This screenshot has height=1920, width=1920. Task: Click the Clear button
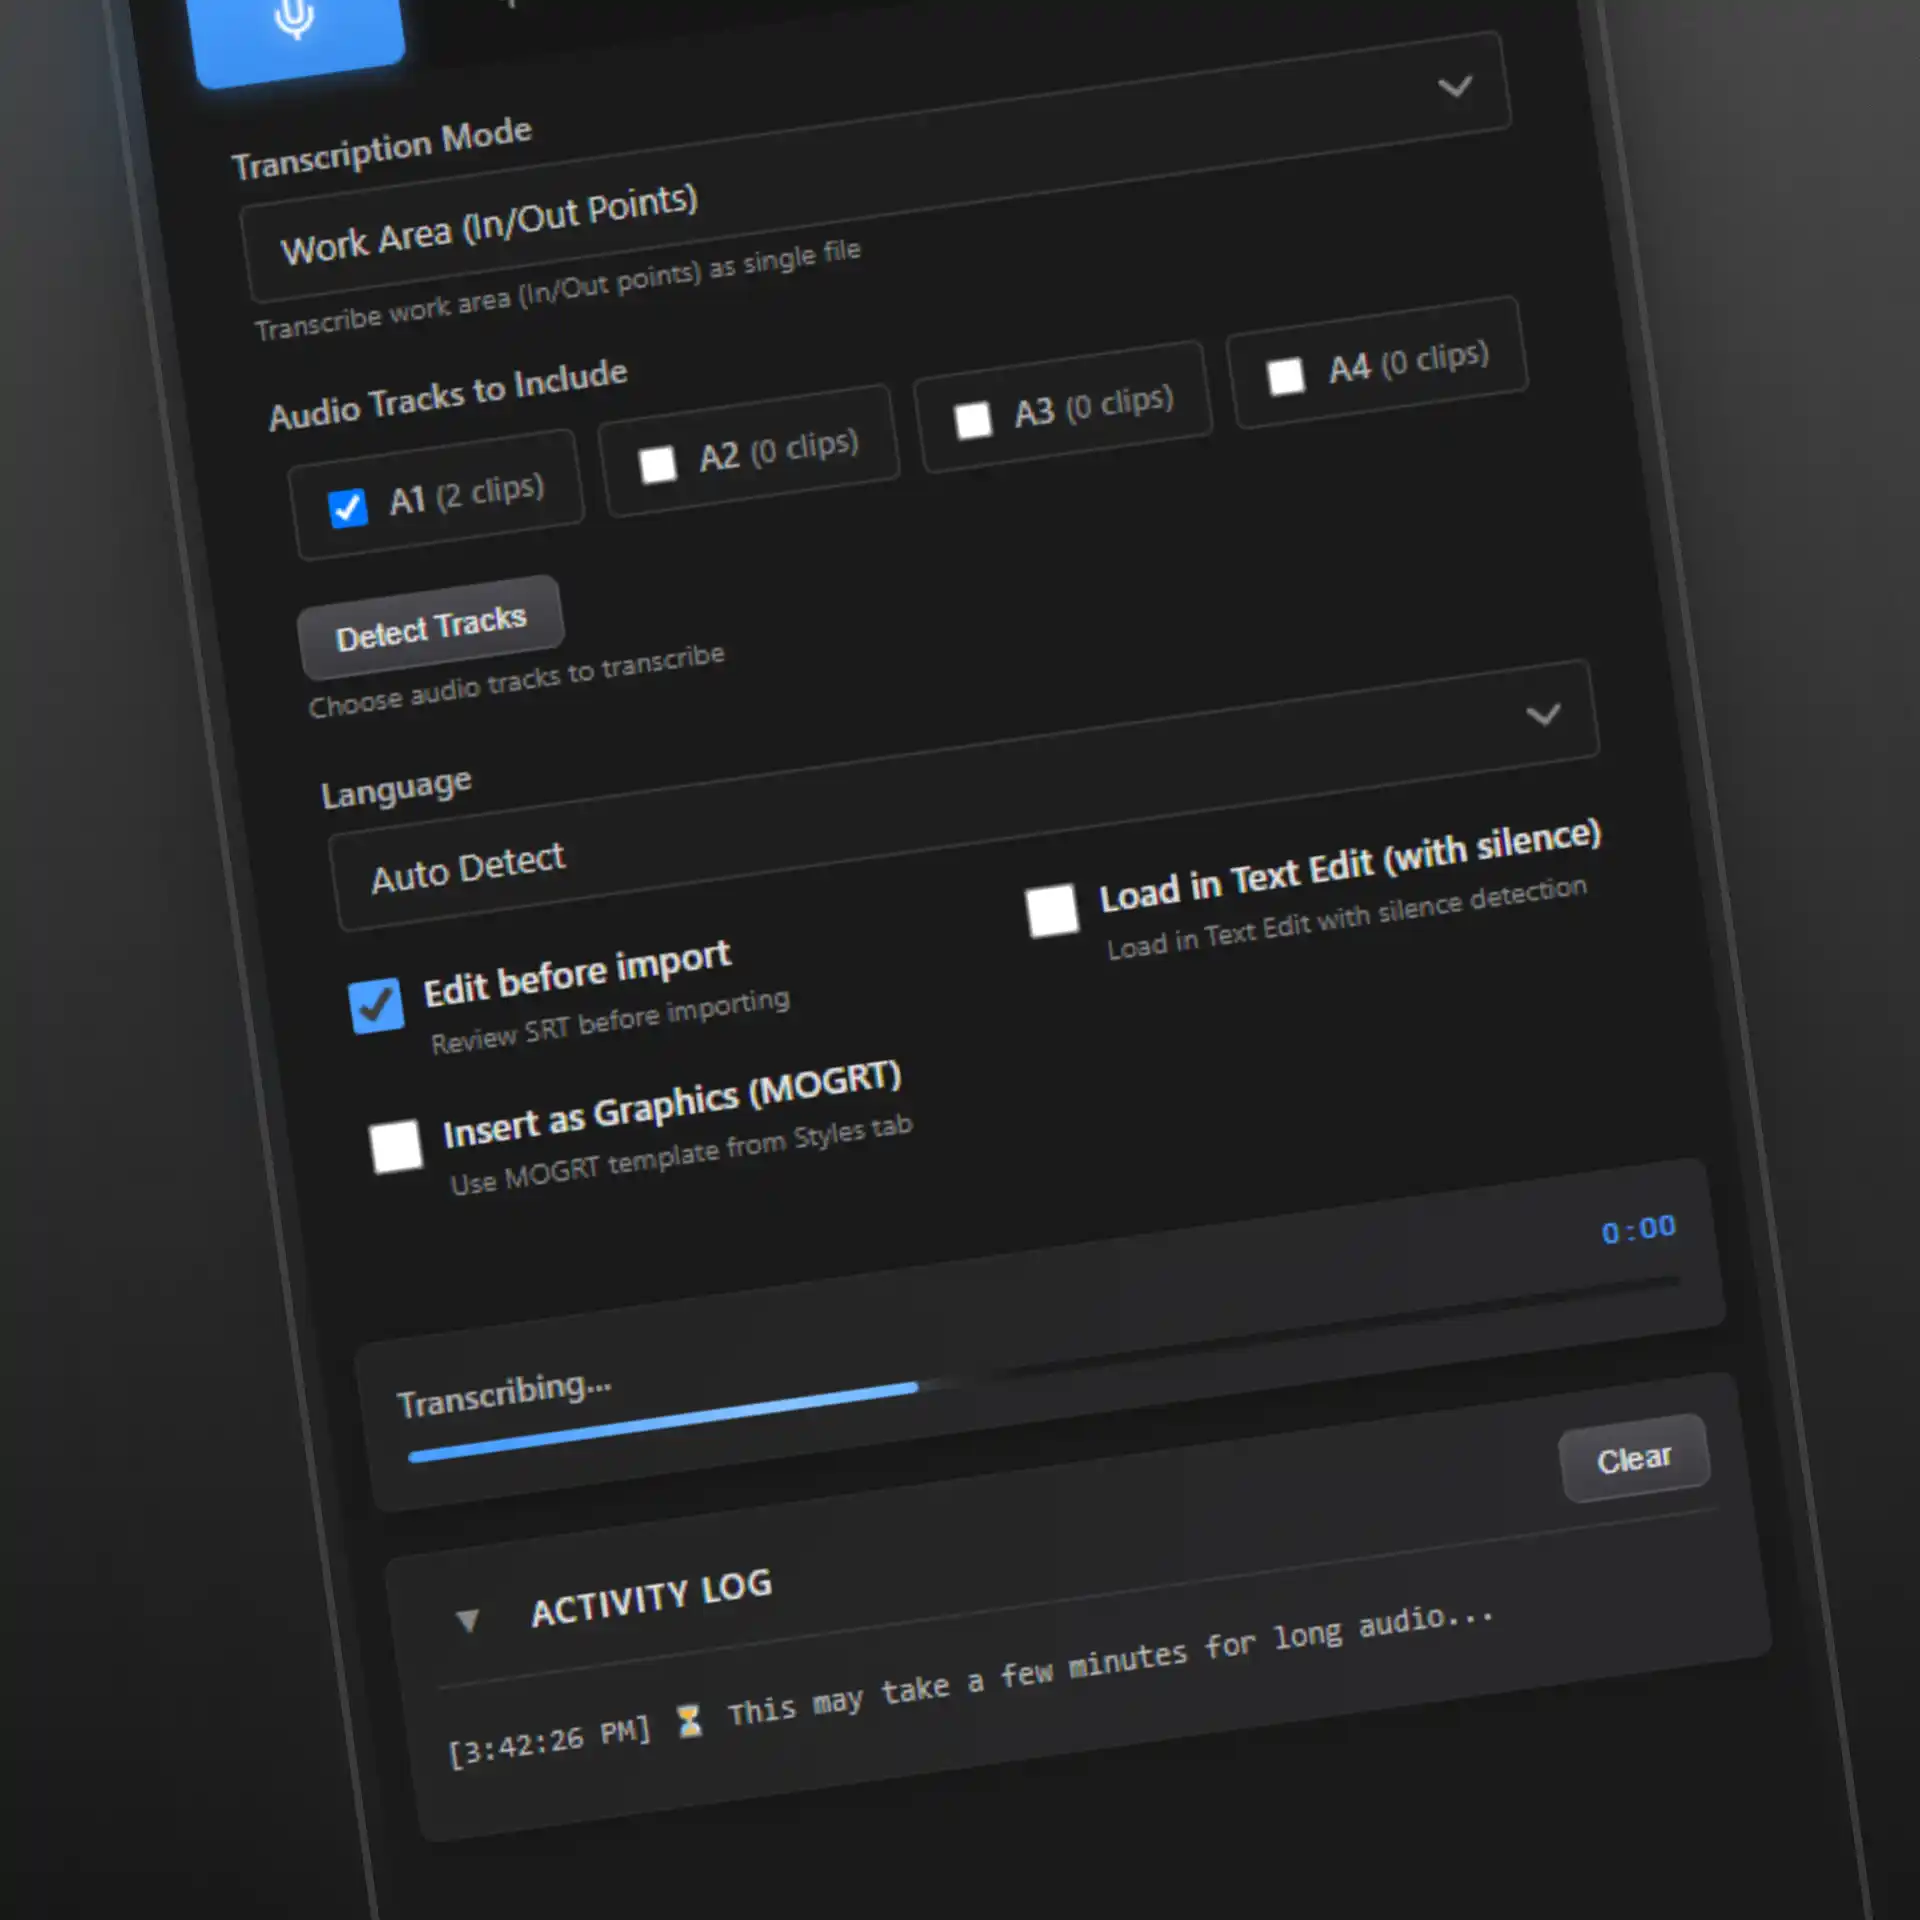tap(1634, 1458)
